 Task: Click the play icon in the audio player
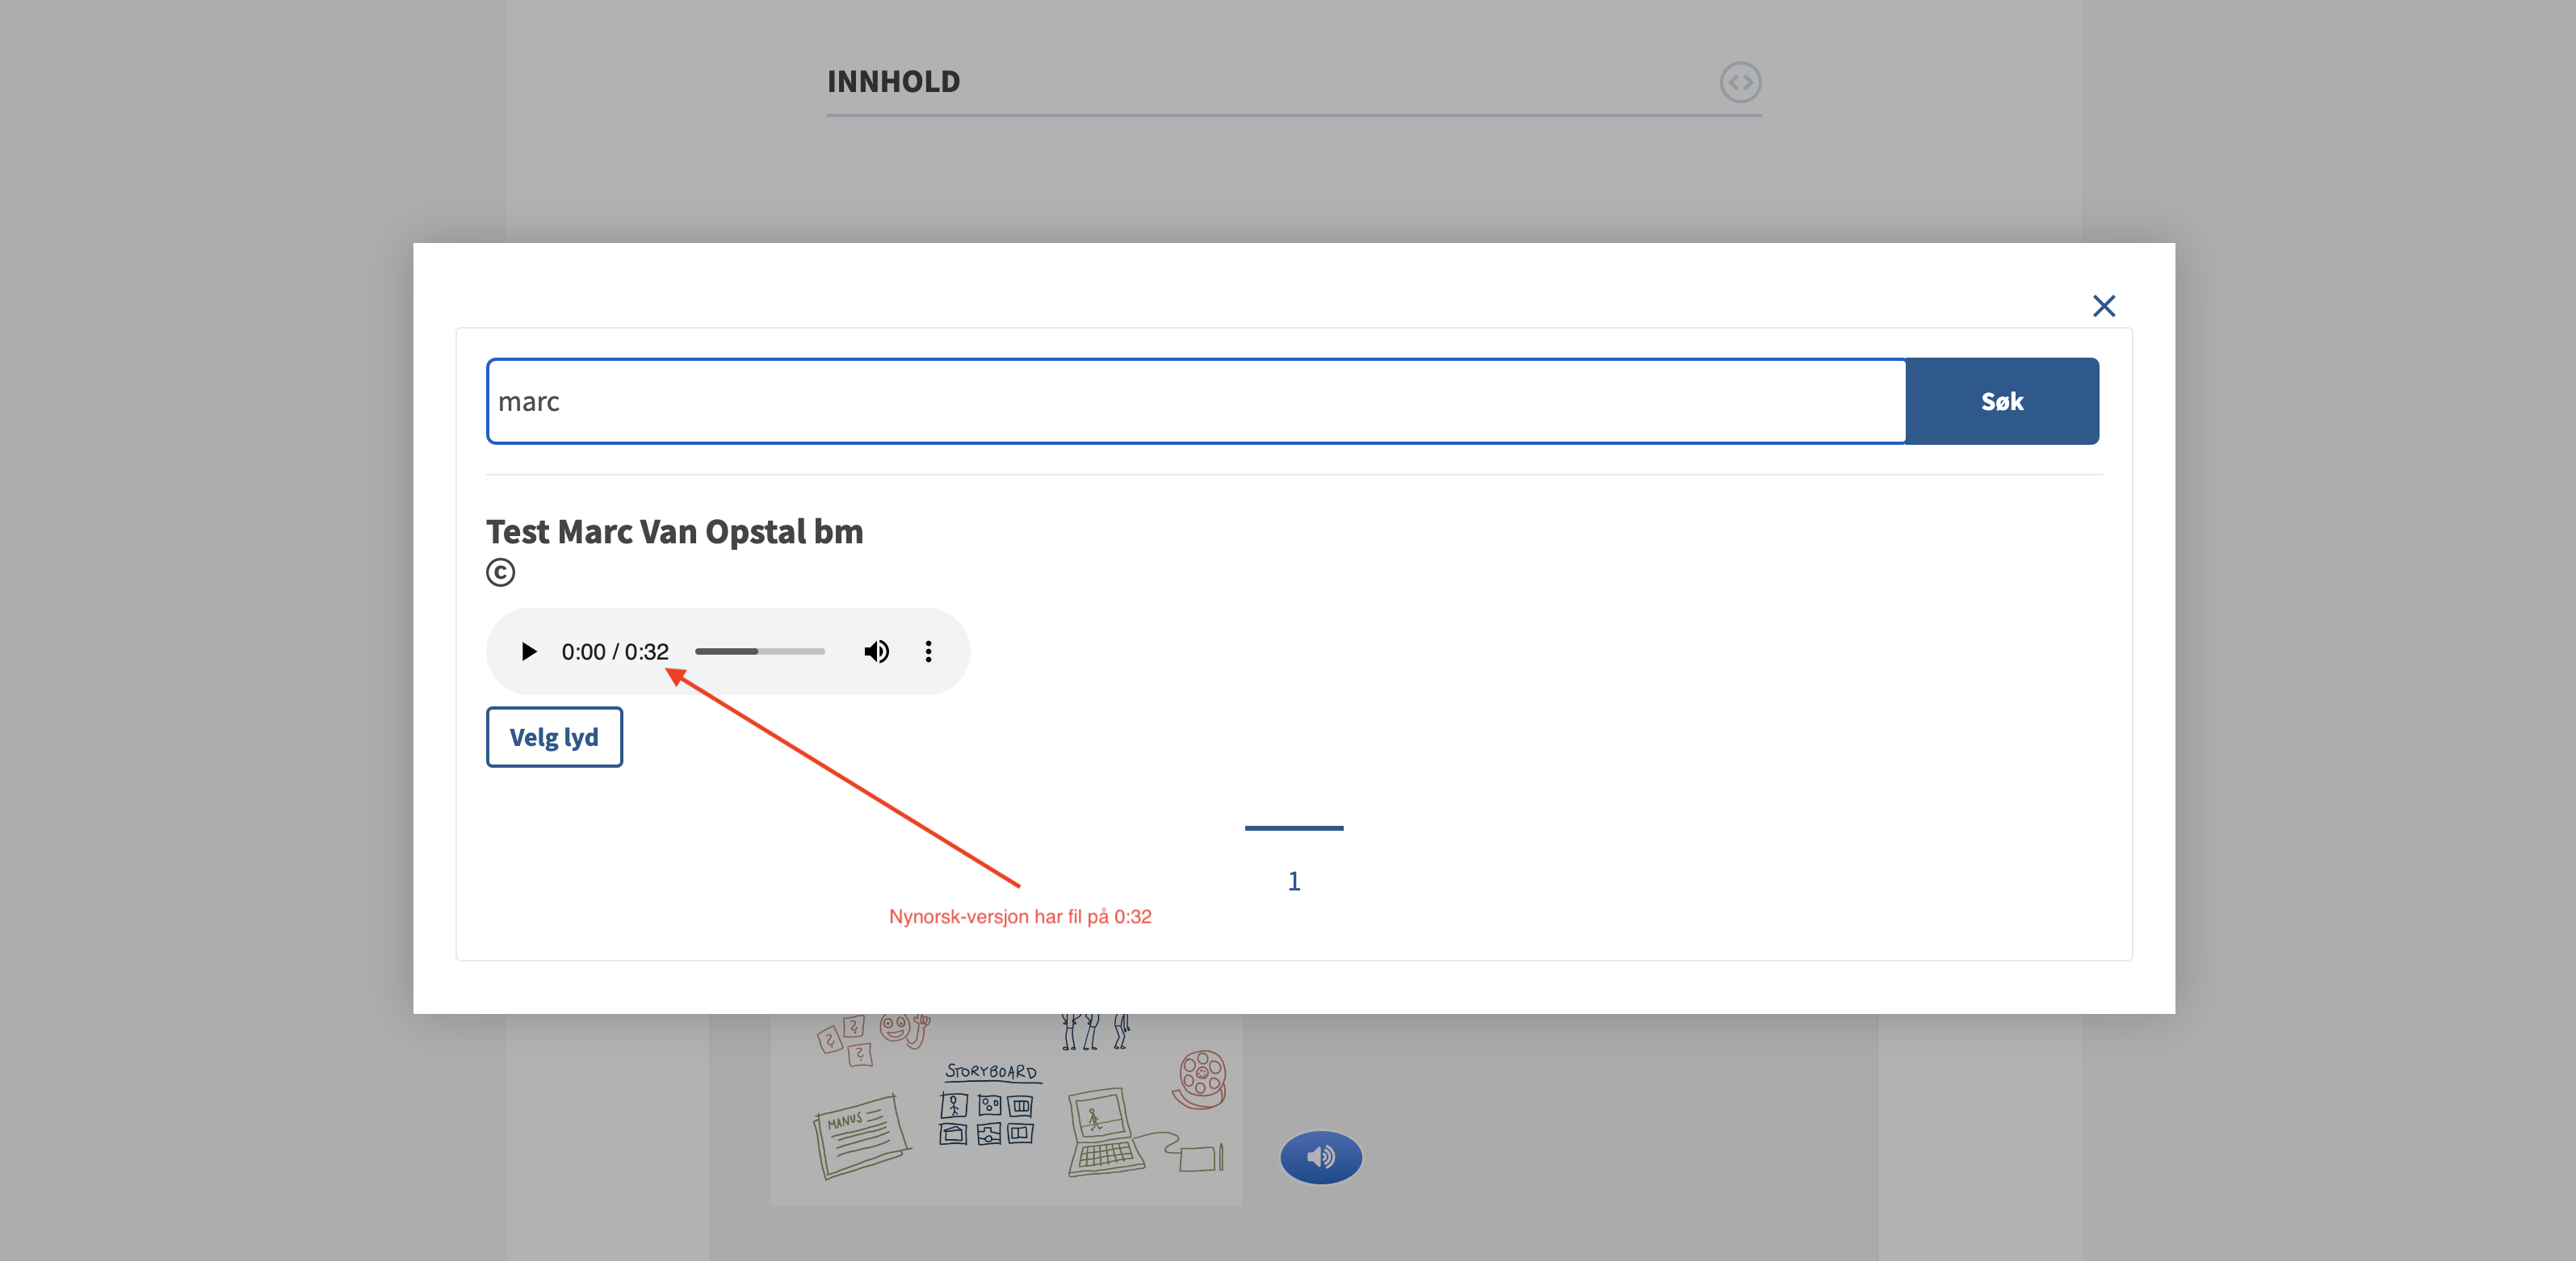(x=529, y=651)
